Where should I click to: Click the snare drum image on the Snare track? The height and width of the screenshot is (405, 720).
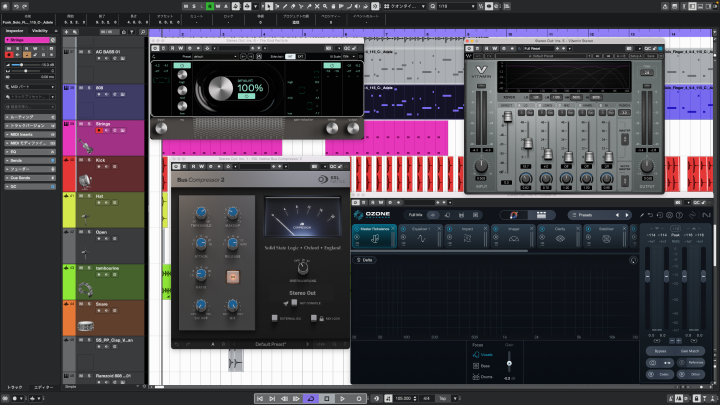[x=85, y=326]
